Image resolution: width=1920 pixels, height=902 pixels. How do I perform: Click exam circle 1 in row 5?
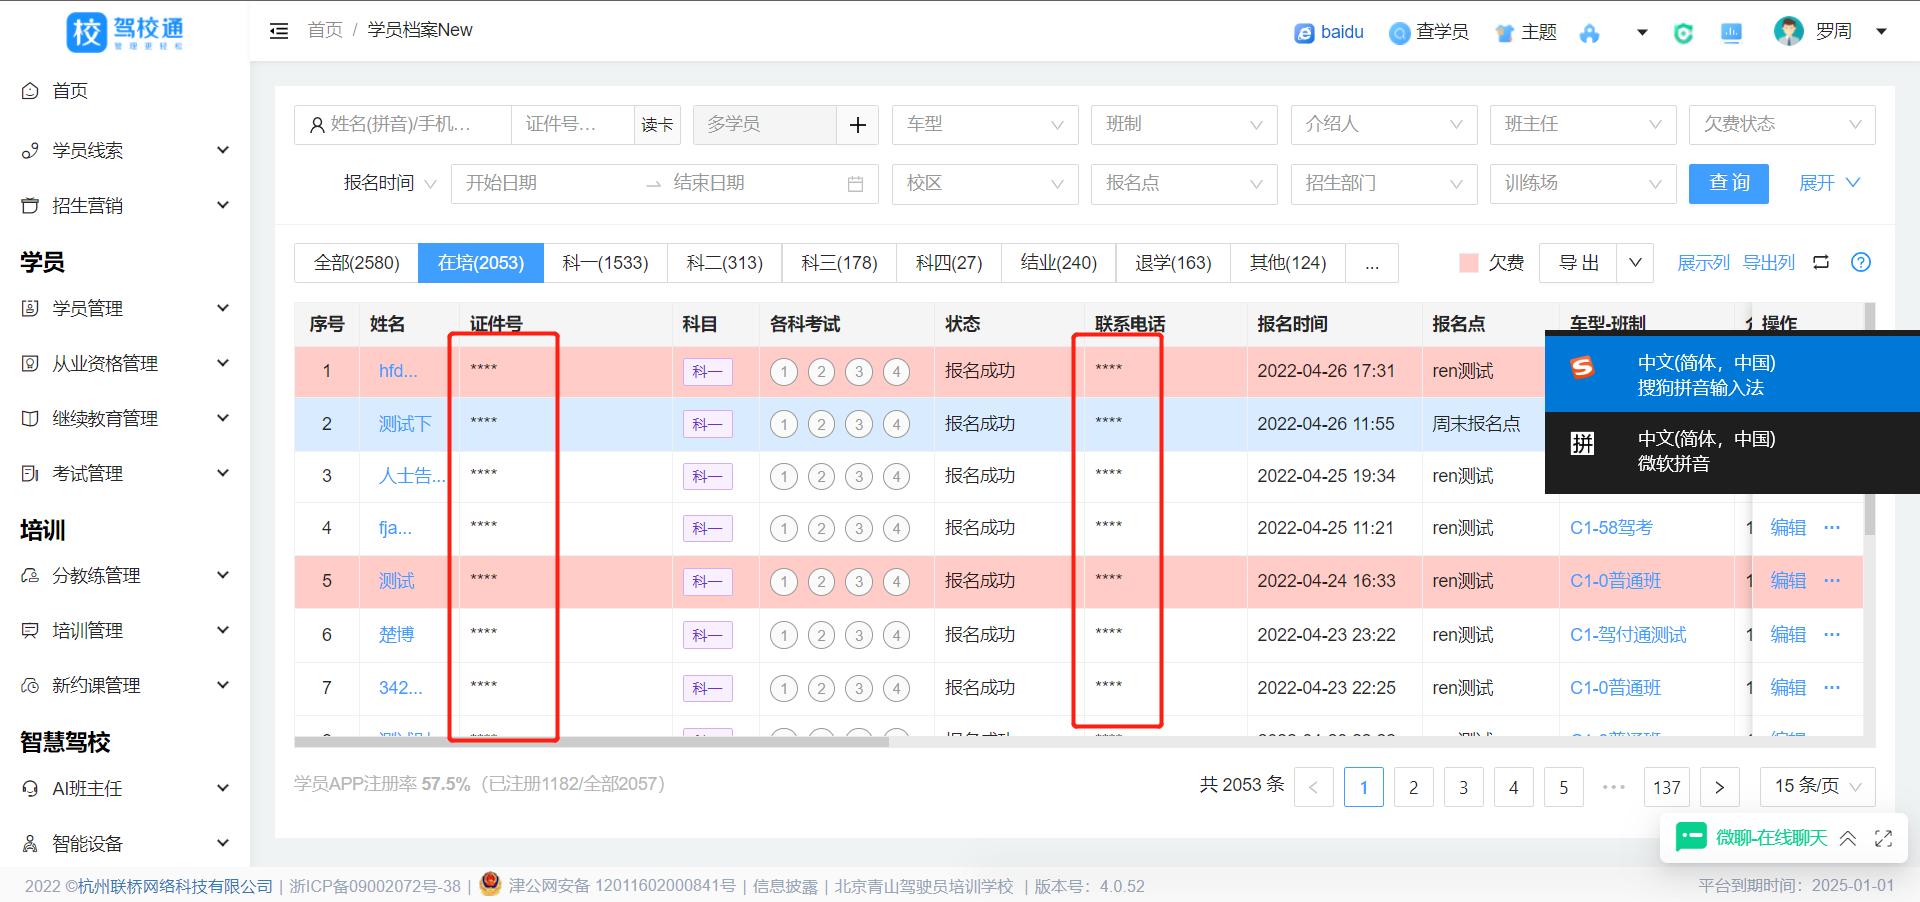tap(784, 581)
